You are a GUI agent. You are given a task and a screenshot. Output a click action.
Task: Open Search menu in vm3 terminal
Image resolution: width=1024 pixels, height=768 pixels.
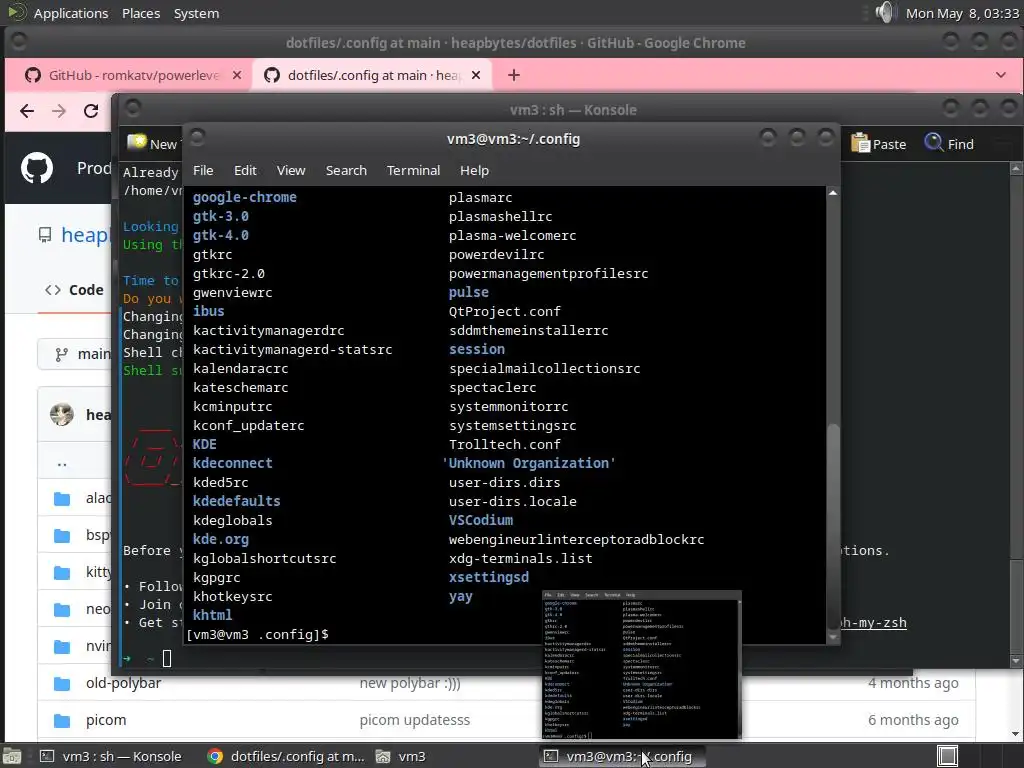[x=346, y=170]
